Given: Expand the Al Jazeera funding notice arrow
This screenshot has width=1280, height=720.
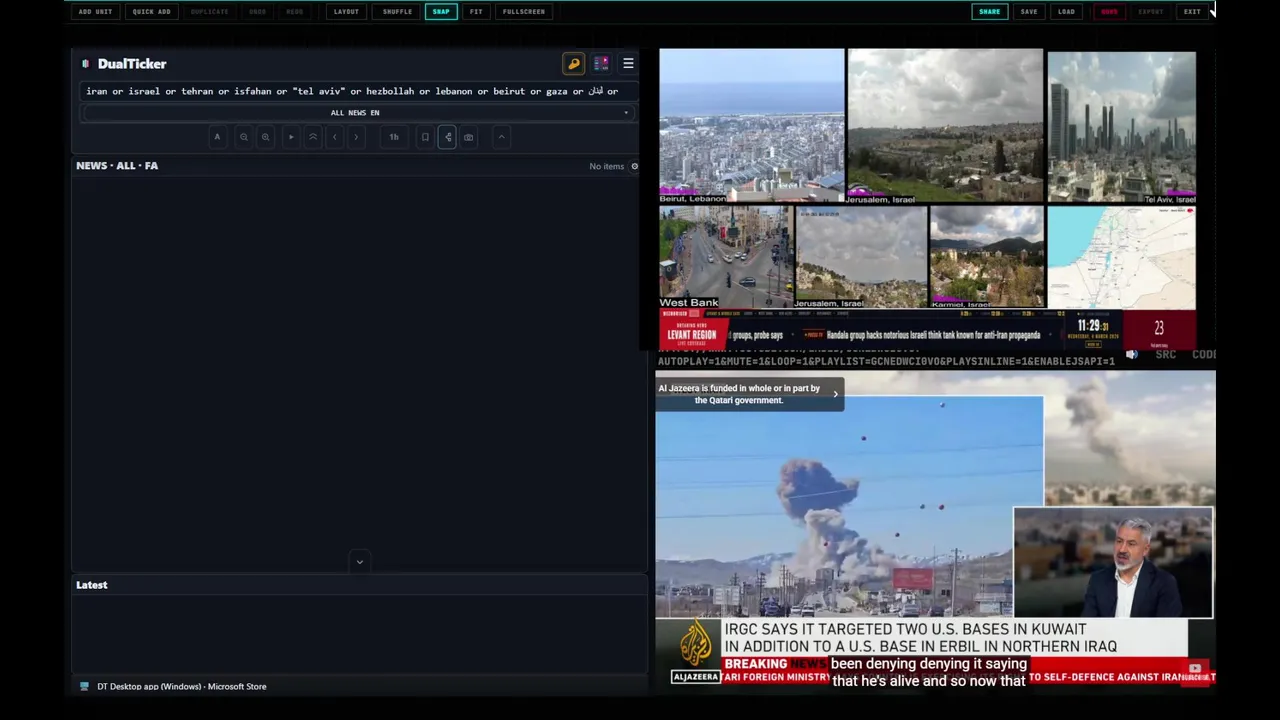Looking at the screenshot, I should 835,394.
